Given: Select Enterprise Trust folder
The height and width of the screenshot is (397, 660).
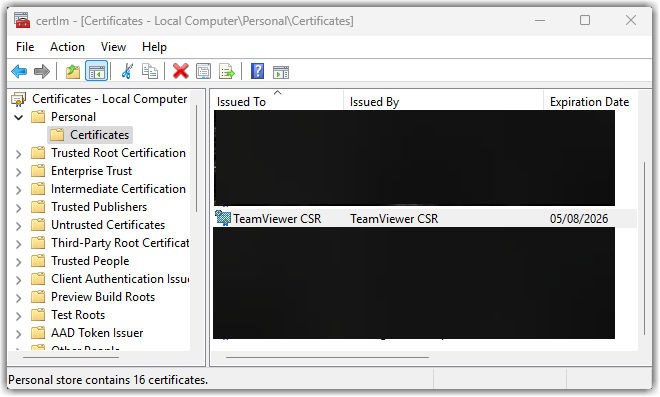Looking at the screenshot, I should coord(91,171).
